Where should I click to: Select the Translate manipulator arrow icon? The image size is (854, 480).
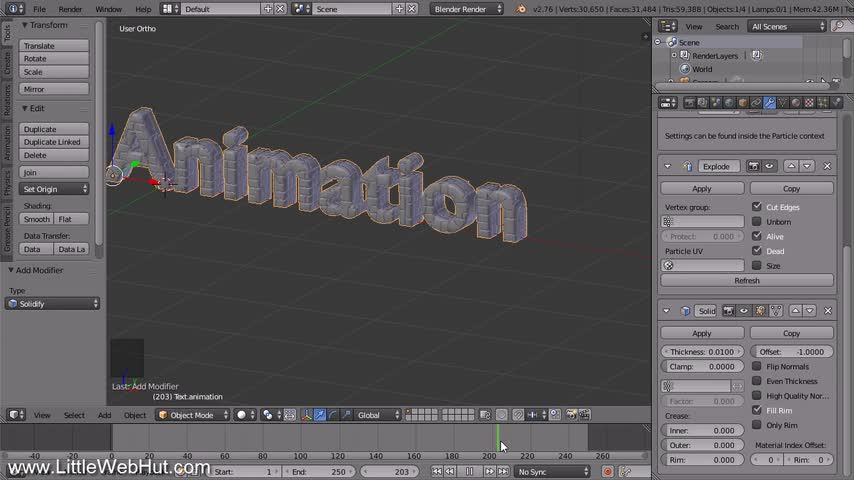click(320, 415)
